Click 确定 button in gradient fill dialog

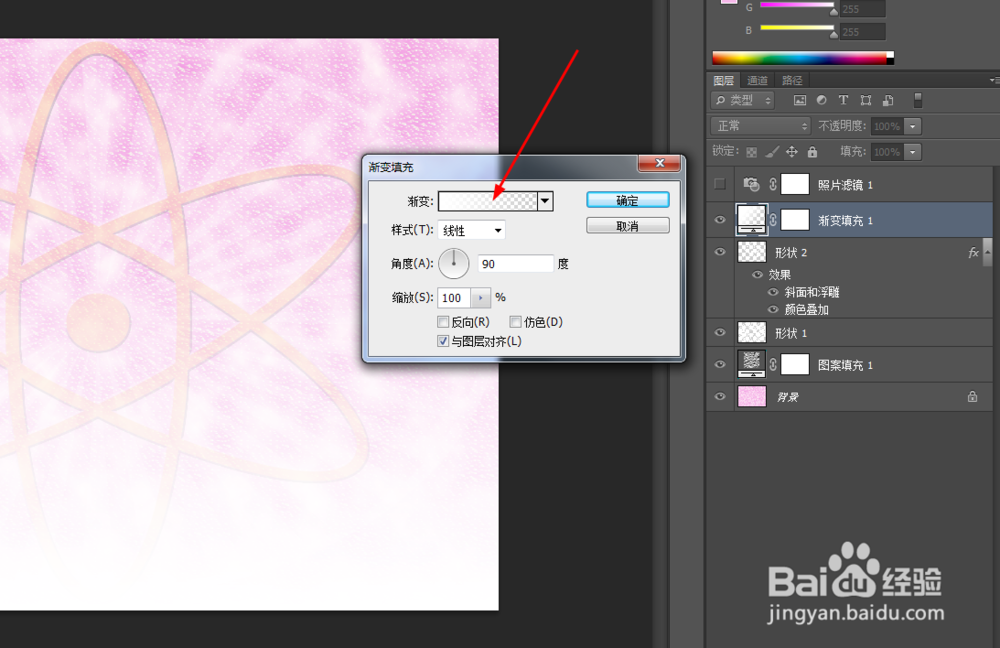628,200
